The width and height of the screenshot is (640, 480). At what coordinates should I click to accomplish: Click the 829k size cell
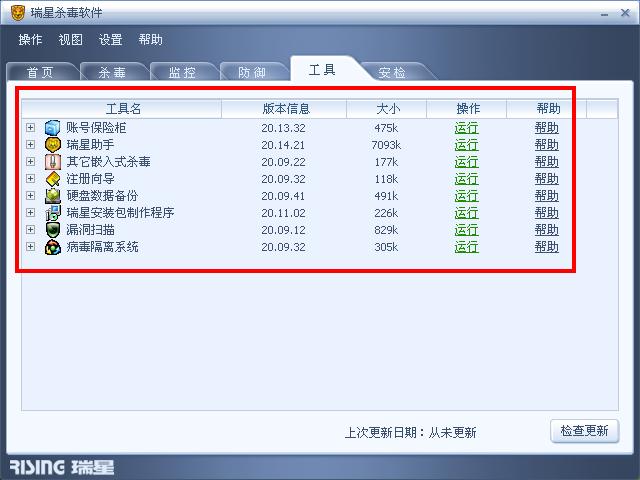pos(386,230)
